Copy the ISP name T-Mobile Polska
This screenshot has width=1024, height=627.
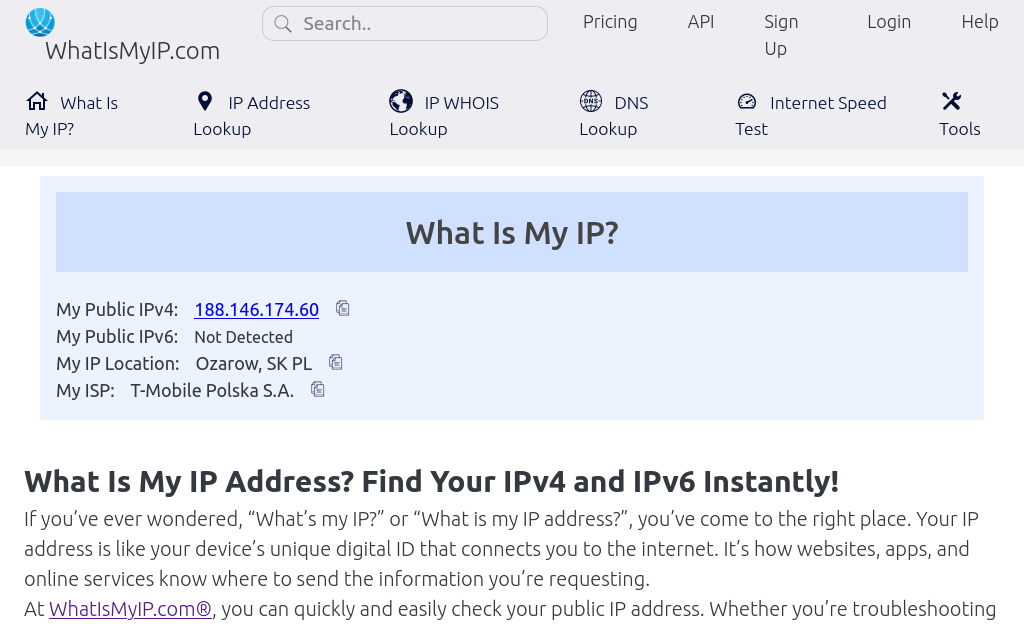pos(318,389)
